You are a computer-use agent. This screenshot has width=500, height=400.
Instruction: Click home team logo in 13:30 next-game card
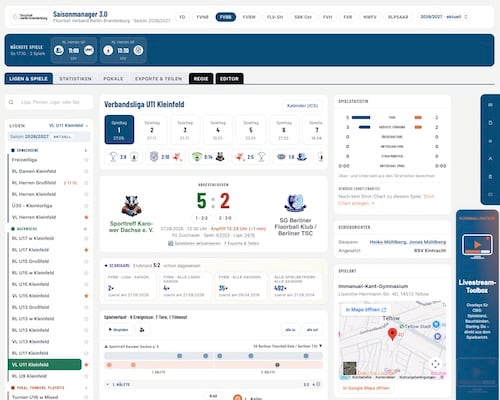pos(108,50)
